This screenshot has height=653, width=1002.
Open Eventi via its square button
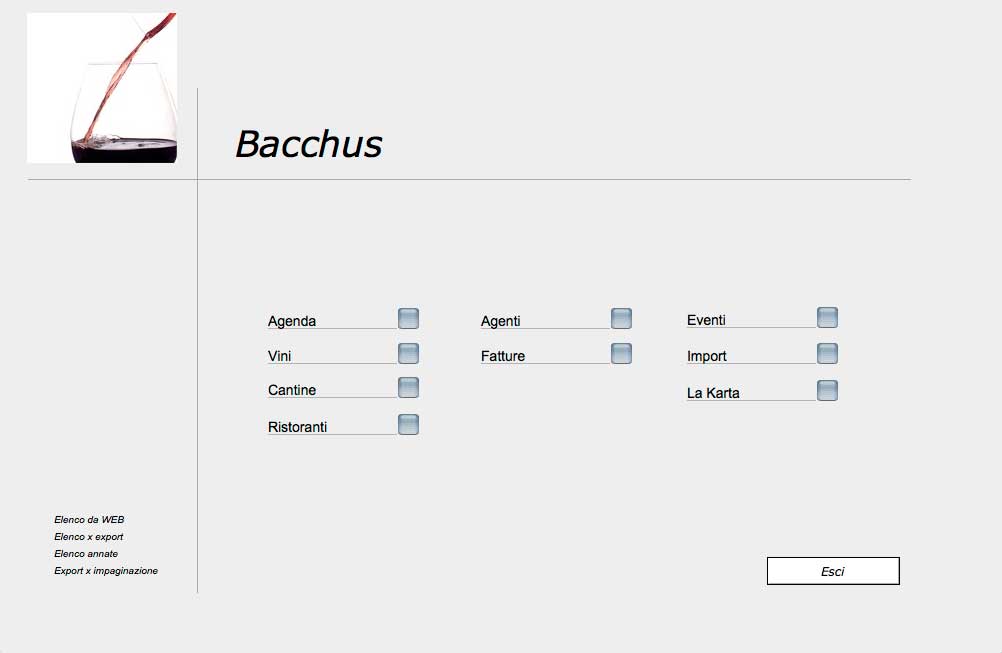pos(827,318)
